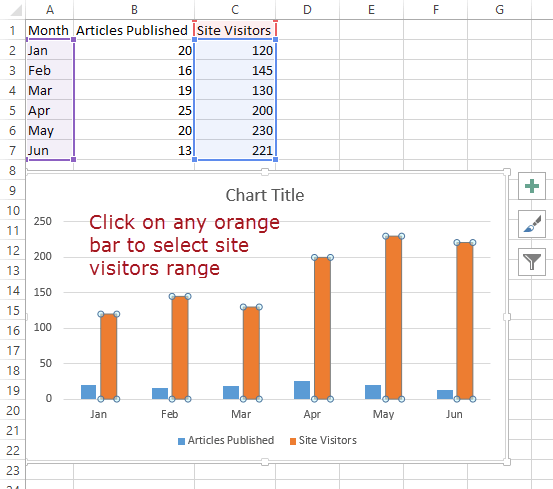Select cell with value 200
553x489 pixels.
[235, 110]
